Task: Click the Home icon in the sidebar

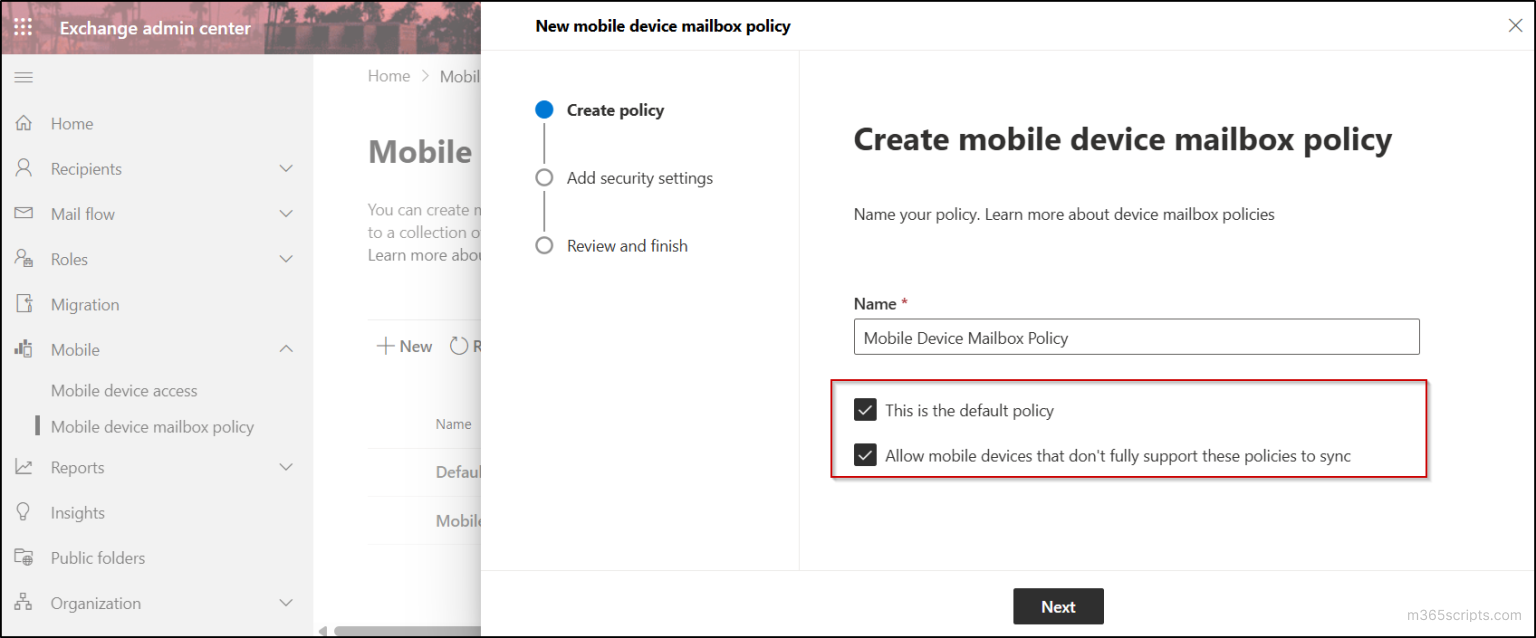Action: point(24,122)
